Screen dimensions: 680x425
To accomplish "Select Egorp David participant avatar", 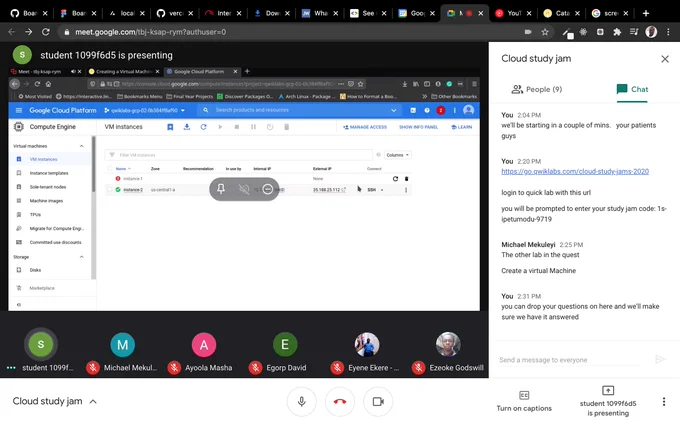I will (285, 345).
